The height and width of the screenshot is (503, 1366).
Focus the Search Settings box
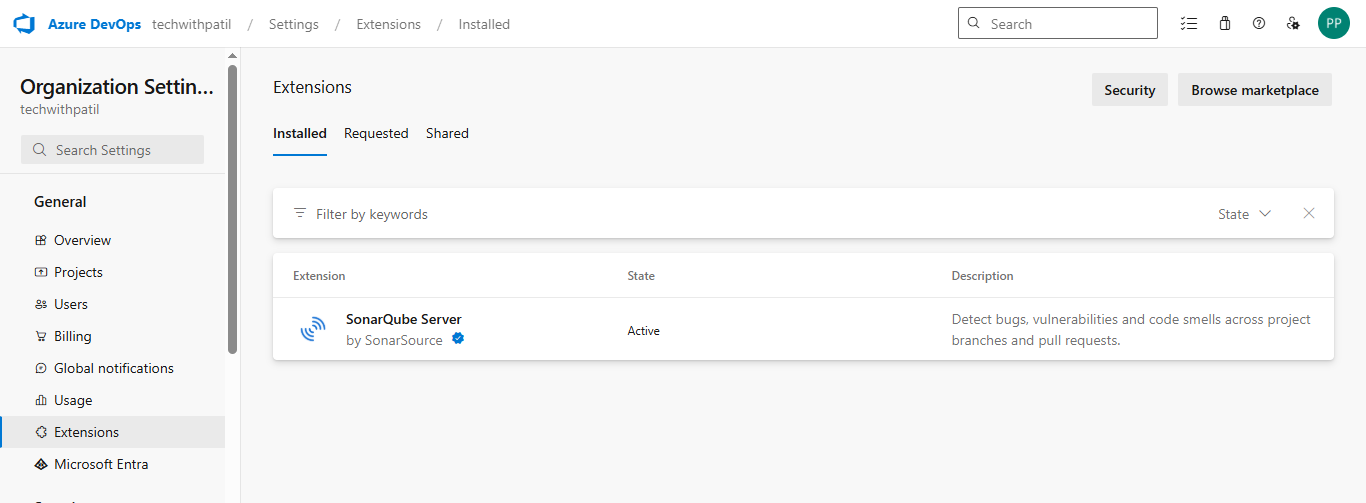112,150
